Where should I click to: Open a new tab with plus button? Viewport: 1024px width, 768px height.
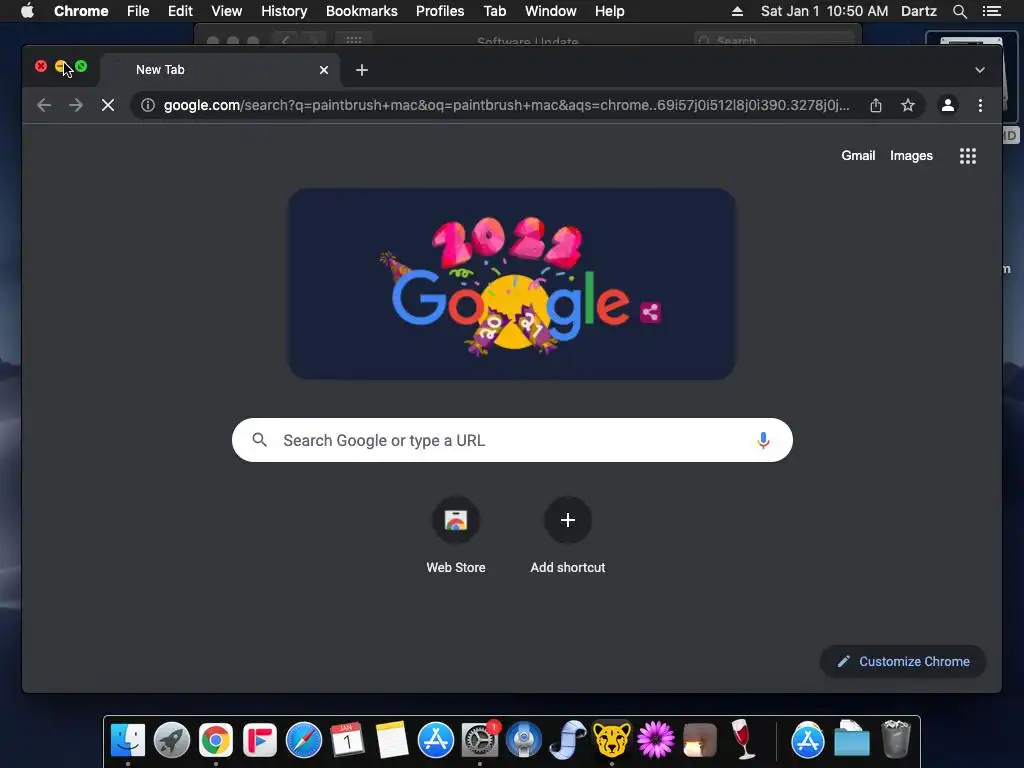coord(362,70)
